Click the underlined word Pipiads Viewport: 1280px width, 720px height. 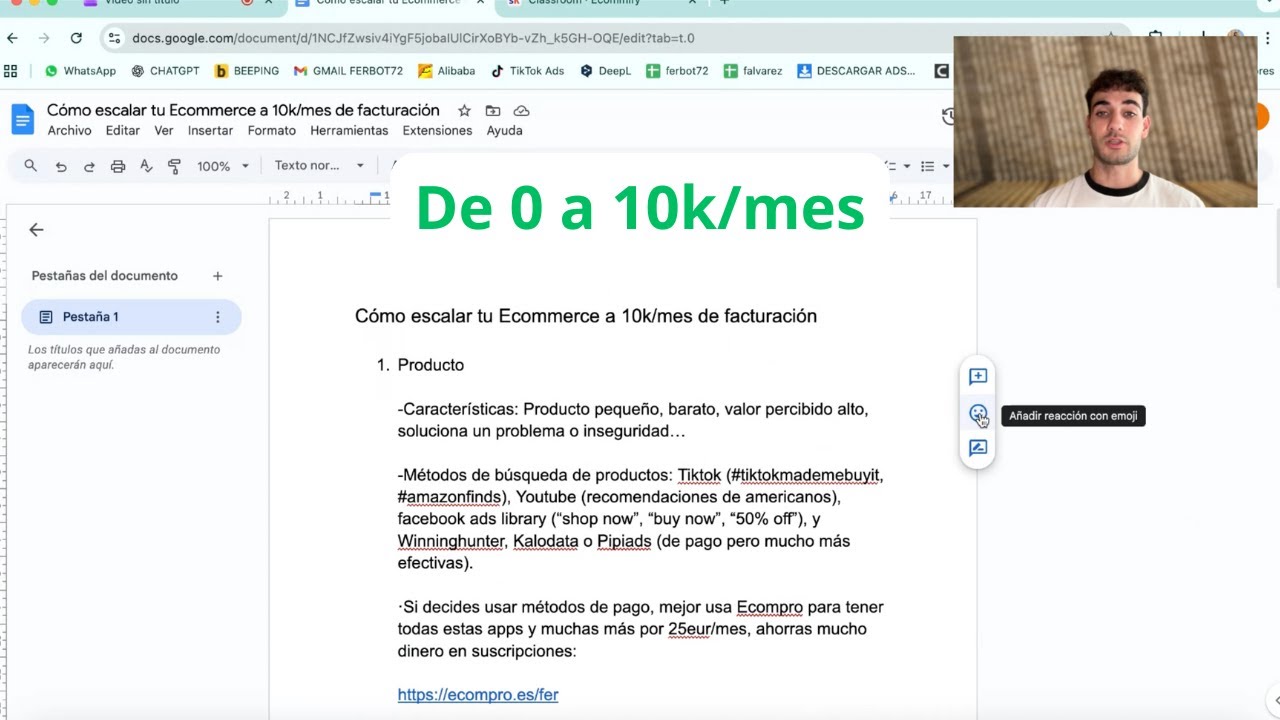click(x=624, y=541)
